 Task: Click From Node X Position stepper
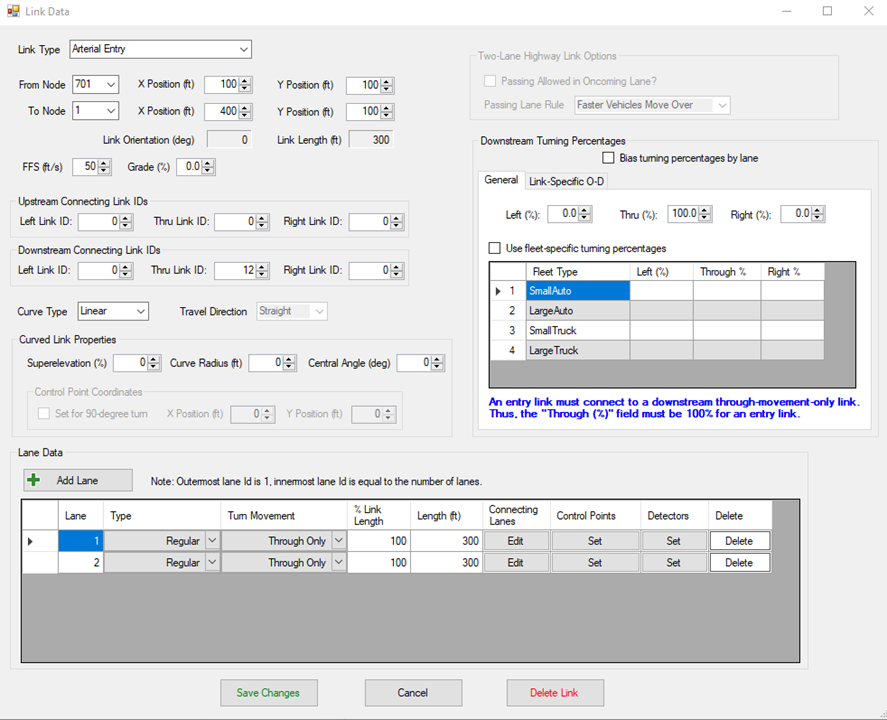click(245, 85)
